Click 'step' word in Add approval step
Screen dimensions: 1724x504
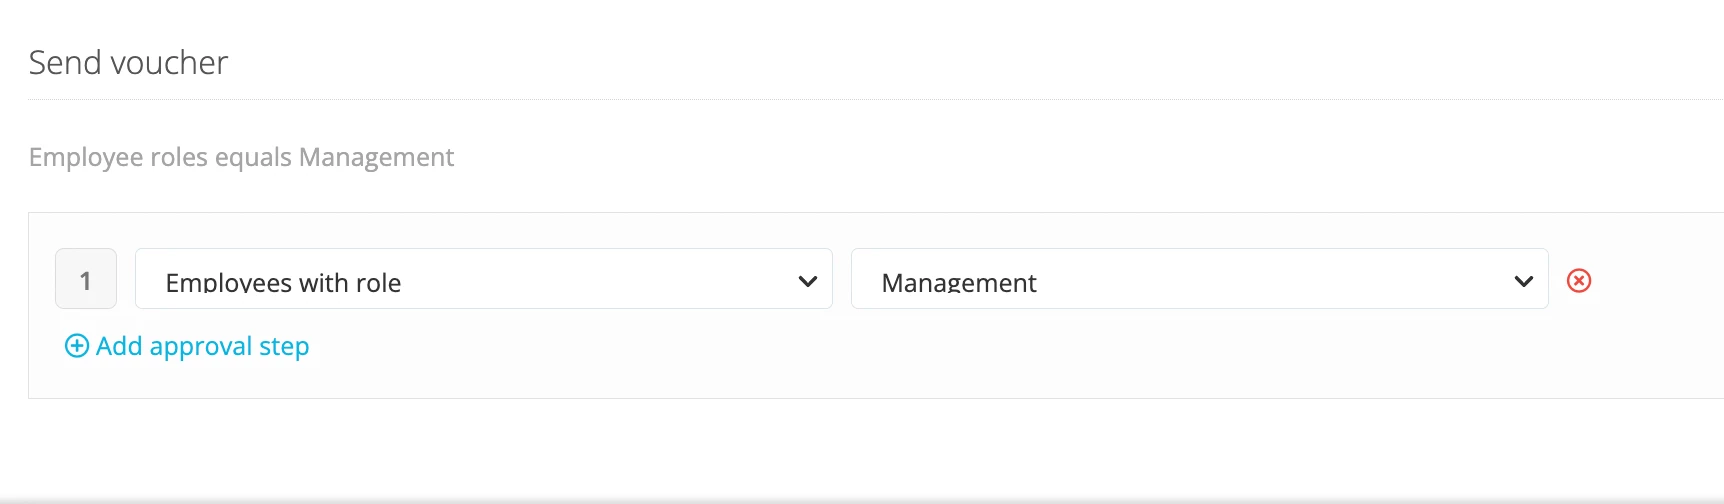click(x=284, y=347)
